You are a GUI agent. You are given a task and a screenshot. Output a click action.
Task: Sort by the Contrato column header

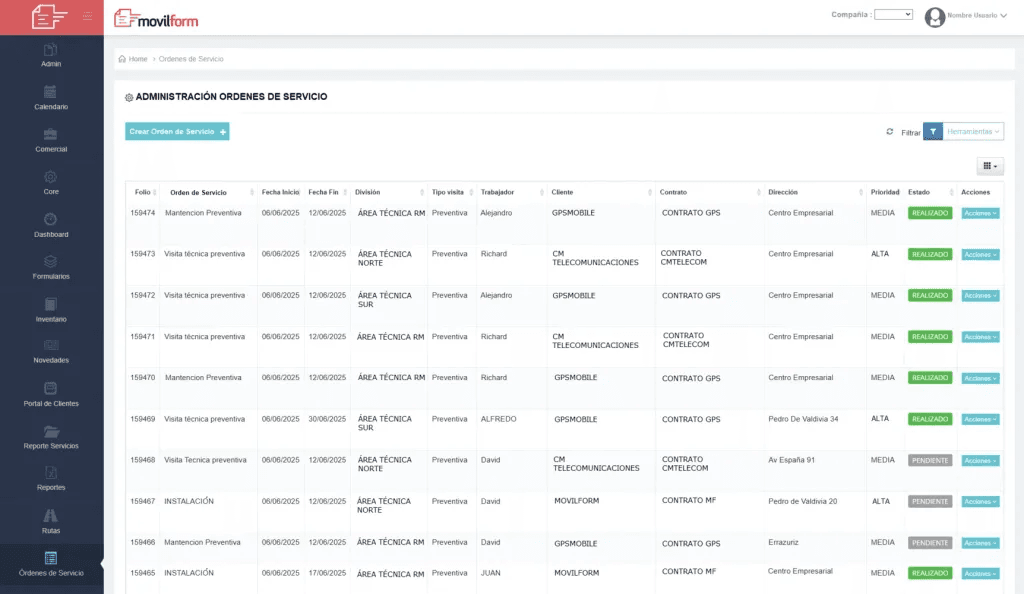pos(709,192)
